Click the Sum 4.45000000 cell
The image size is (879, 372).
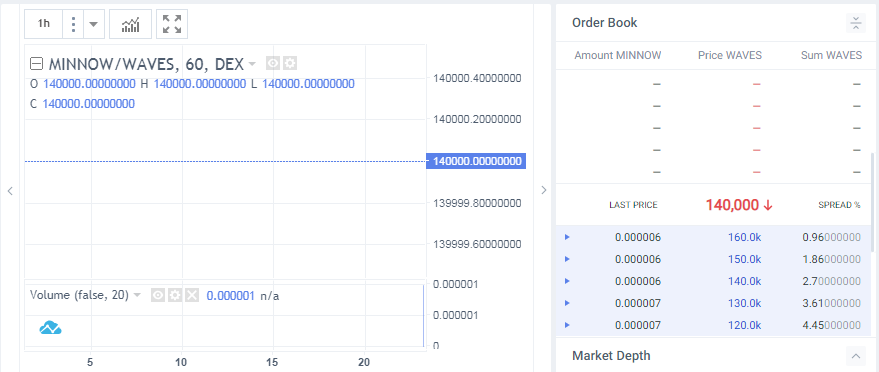coord(831,325)
